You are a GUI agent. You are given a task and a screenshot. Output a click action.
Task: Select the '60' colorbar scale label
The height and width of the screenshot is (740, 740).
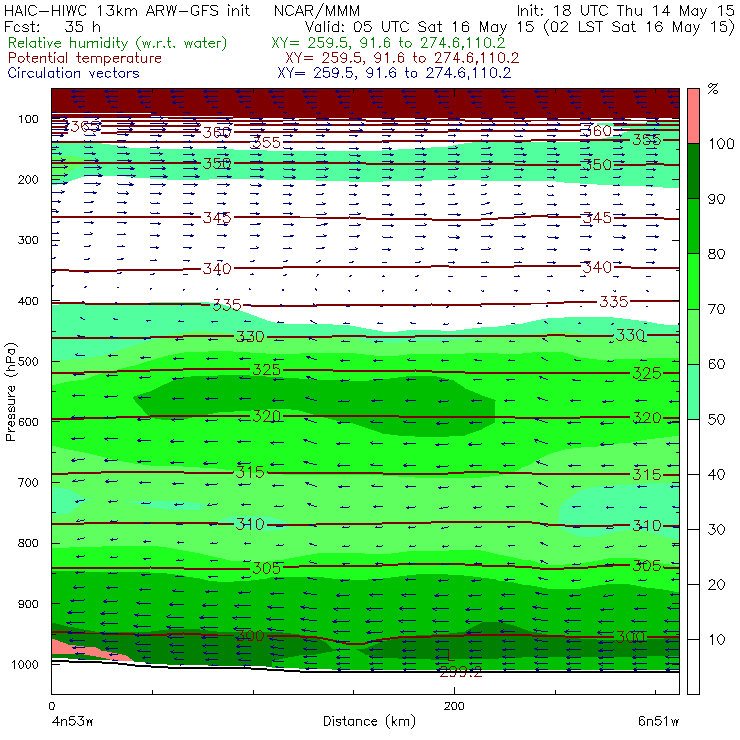coord(716,364)
